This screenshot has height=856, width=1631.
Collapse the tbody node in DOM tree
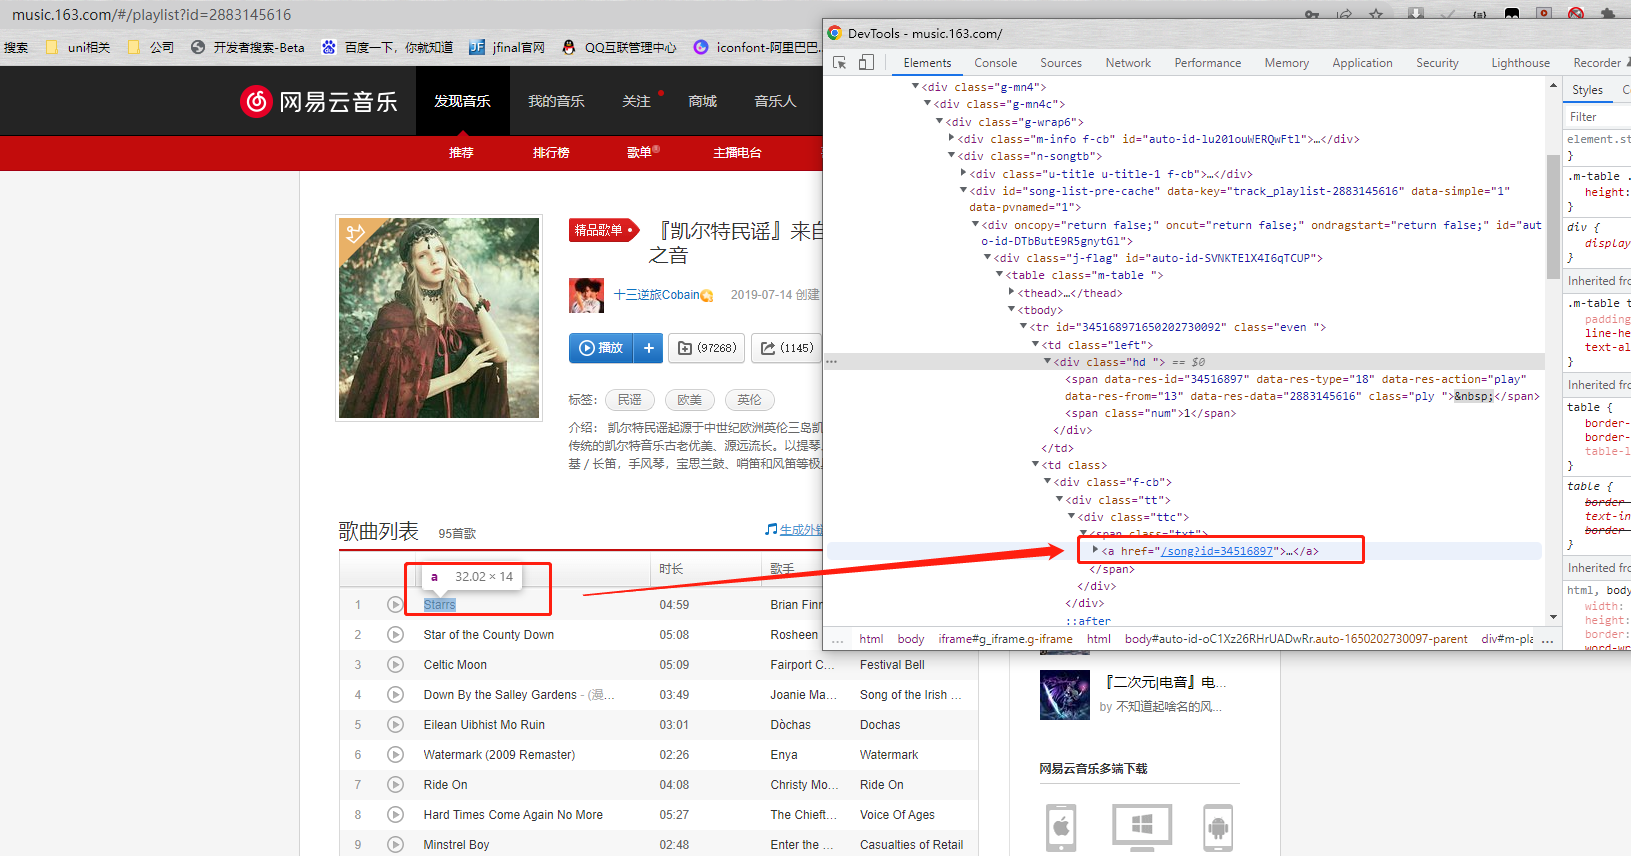1011,310
